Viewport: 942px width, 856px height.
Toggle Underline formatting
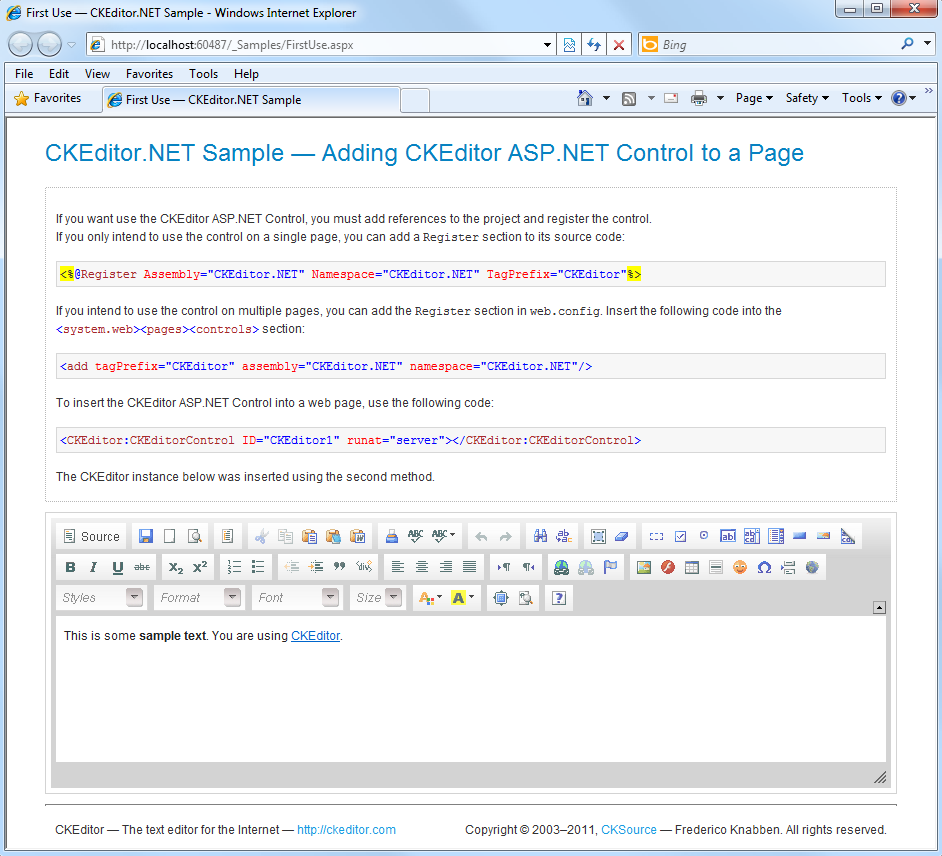(x=118, y=567)
